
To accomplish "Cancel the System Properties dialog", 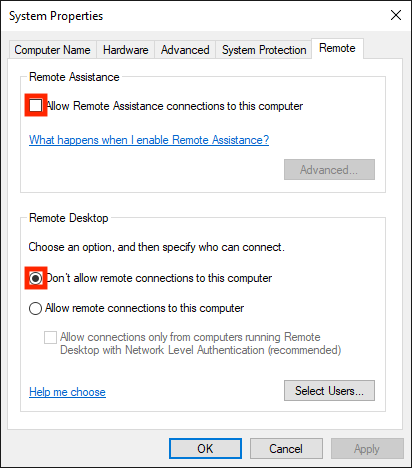I will [x=286, y=449].
